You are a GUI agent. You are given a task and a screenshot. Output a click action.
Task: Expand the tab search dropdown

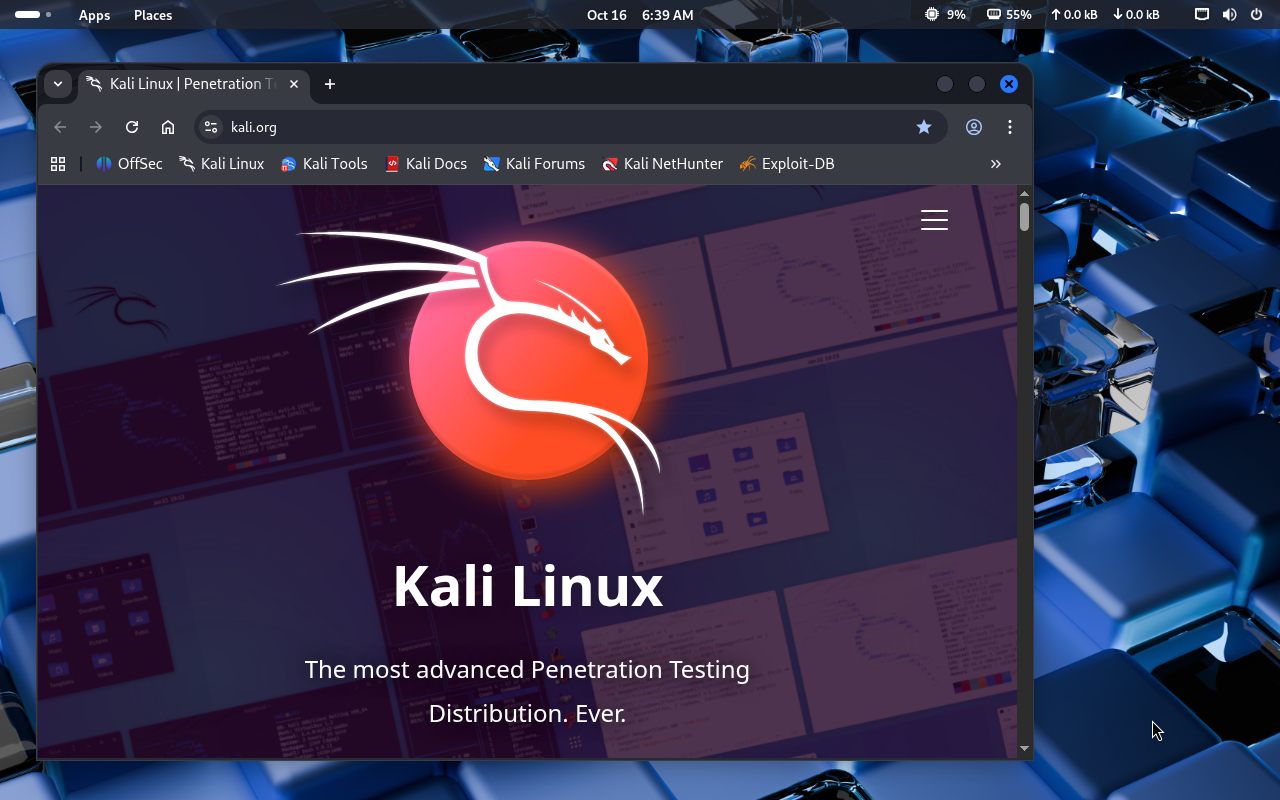(x=58, y=84)
